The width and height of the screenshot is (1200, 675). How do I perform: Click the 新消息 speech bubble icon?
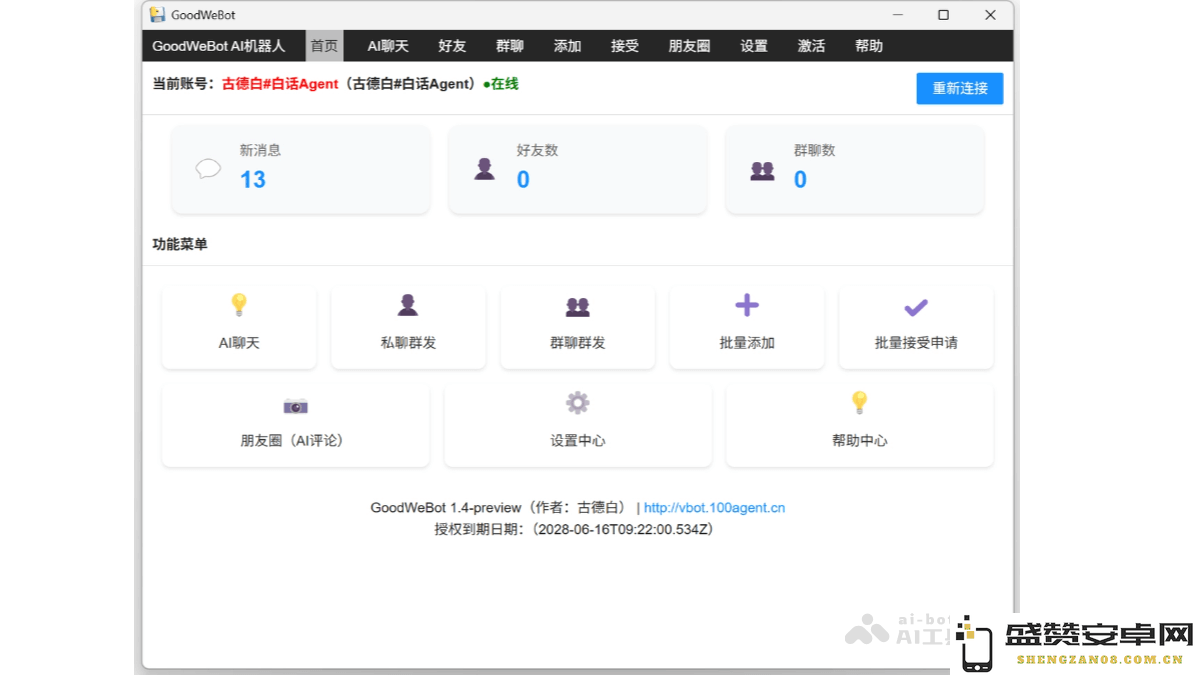click(208, 169)
